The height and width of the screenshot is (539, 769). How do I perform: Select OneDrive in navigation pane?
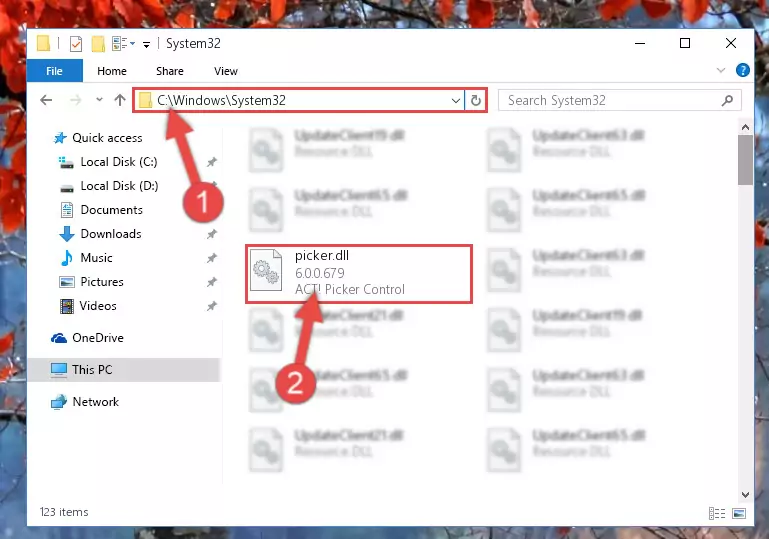click(98, 338)
